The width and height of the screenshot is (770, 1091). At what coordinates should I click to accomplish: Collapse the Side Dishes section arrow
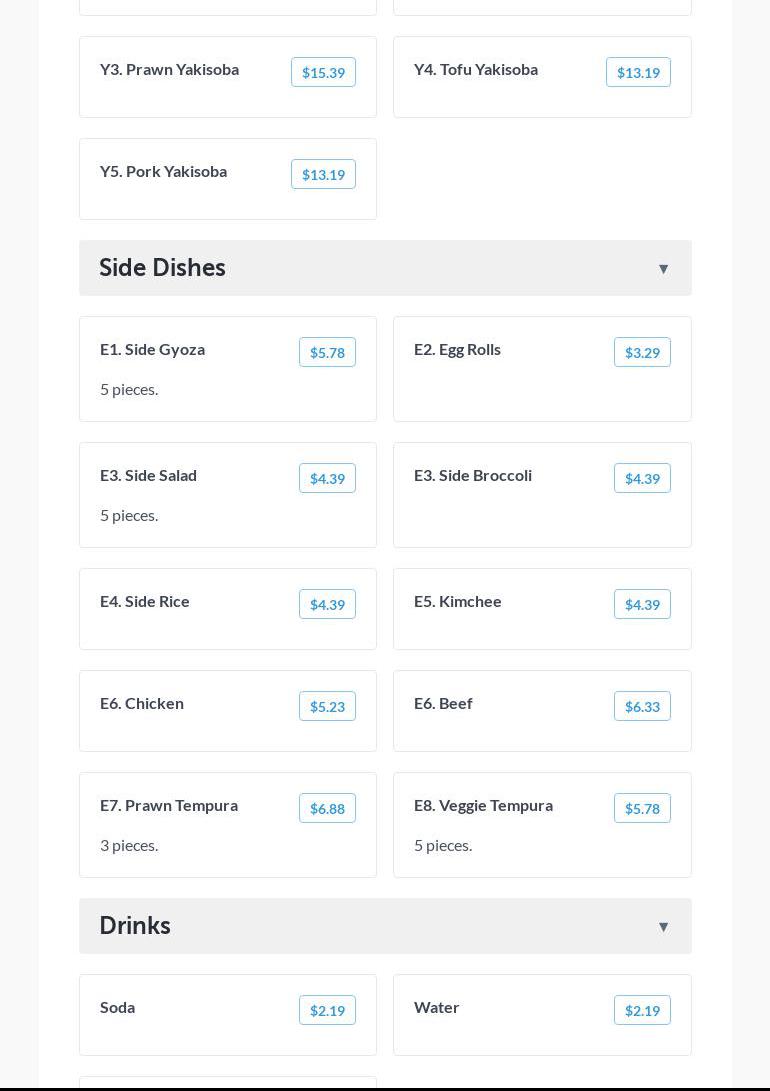click(x=663, y=268)
